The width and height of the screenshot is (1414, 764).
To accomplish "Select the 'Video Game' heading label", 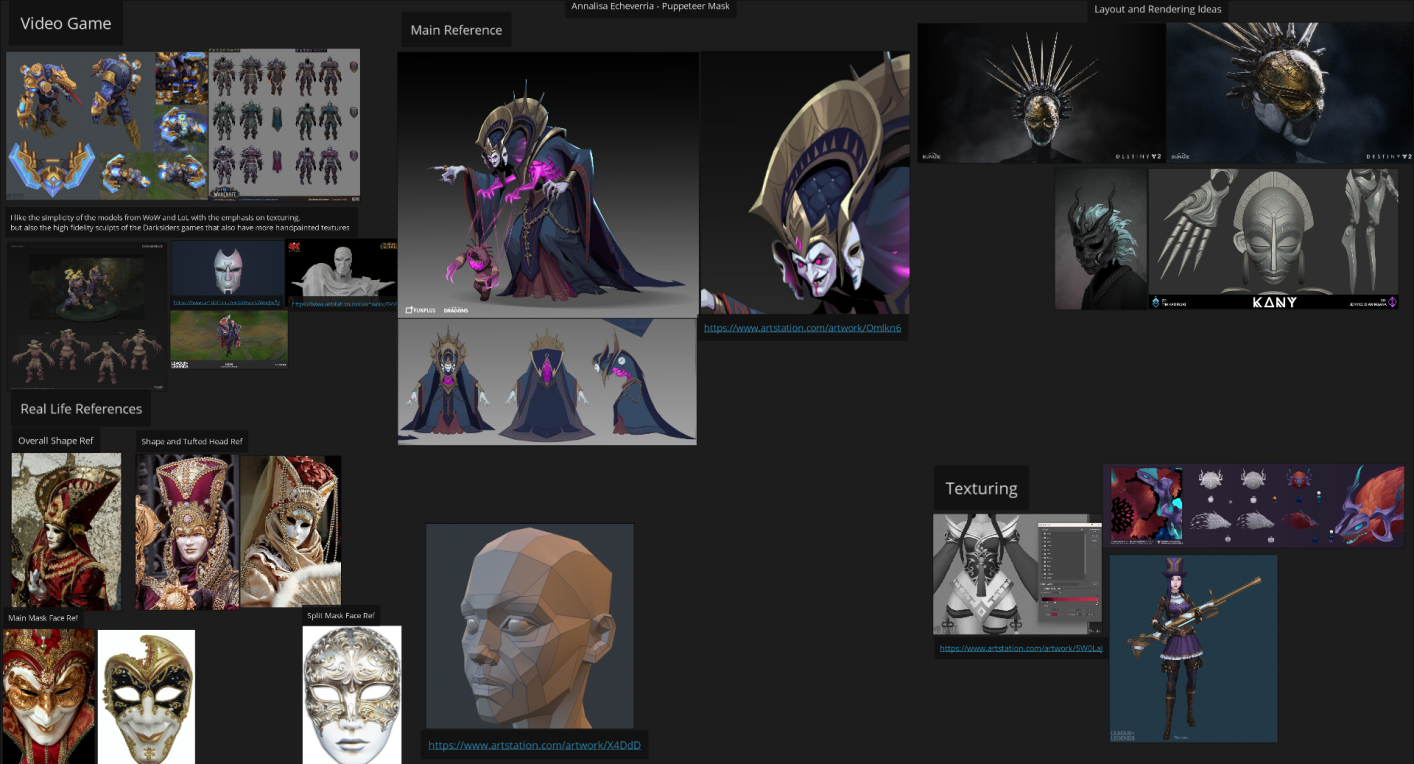I will pyautogui.click(x=66, y=23).
